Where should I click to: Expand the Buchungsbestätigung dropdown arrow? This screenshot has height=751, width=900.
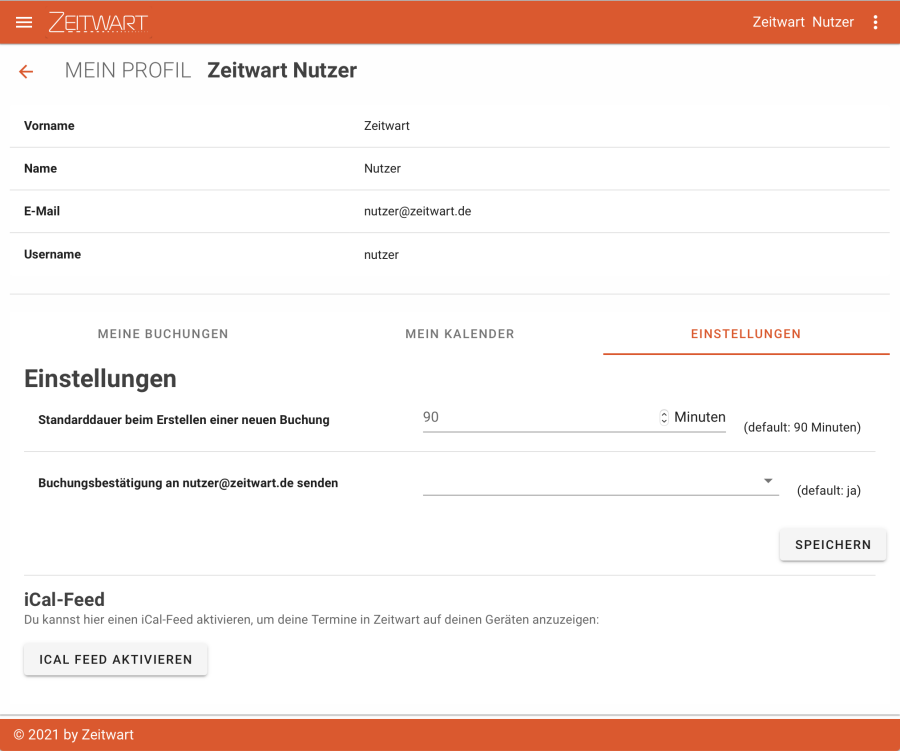[768, 481]
